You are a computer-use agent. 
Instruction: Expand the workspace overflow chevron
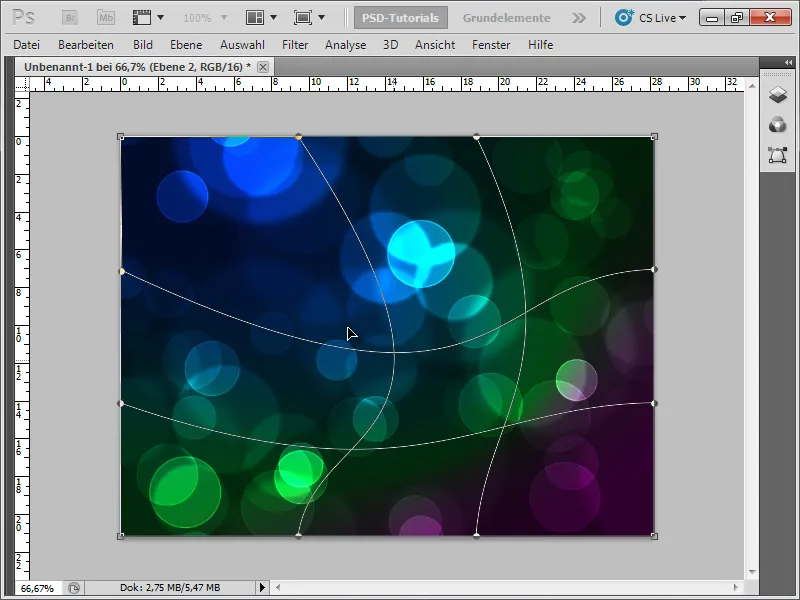(578, 17)
